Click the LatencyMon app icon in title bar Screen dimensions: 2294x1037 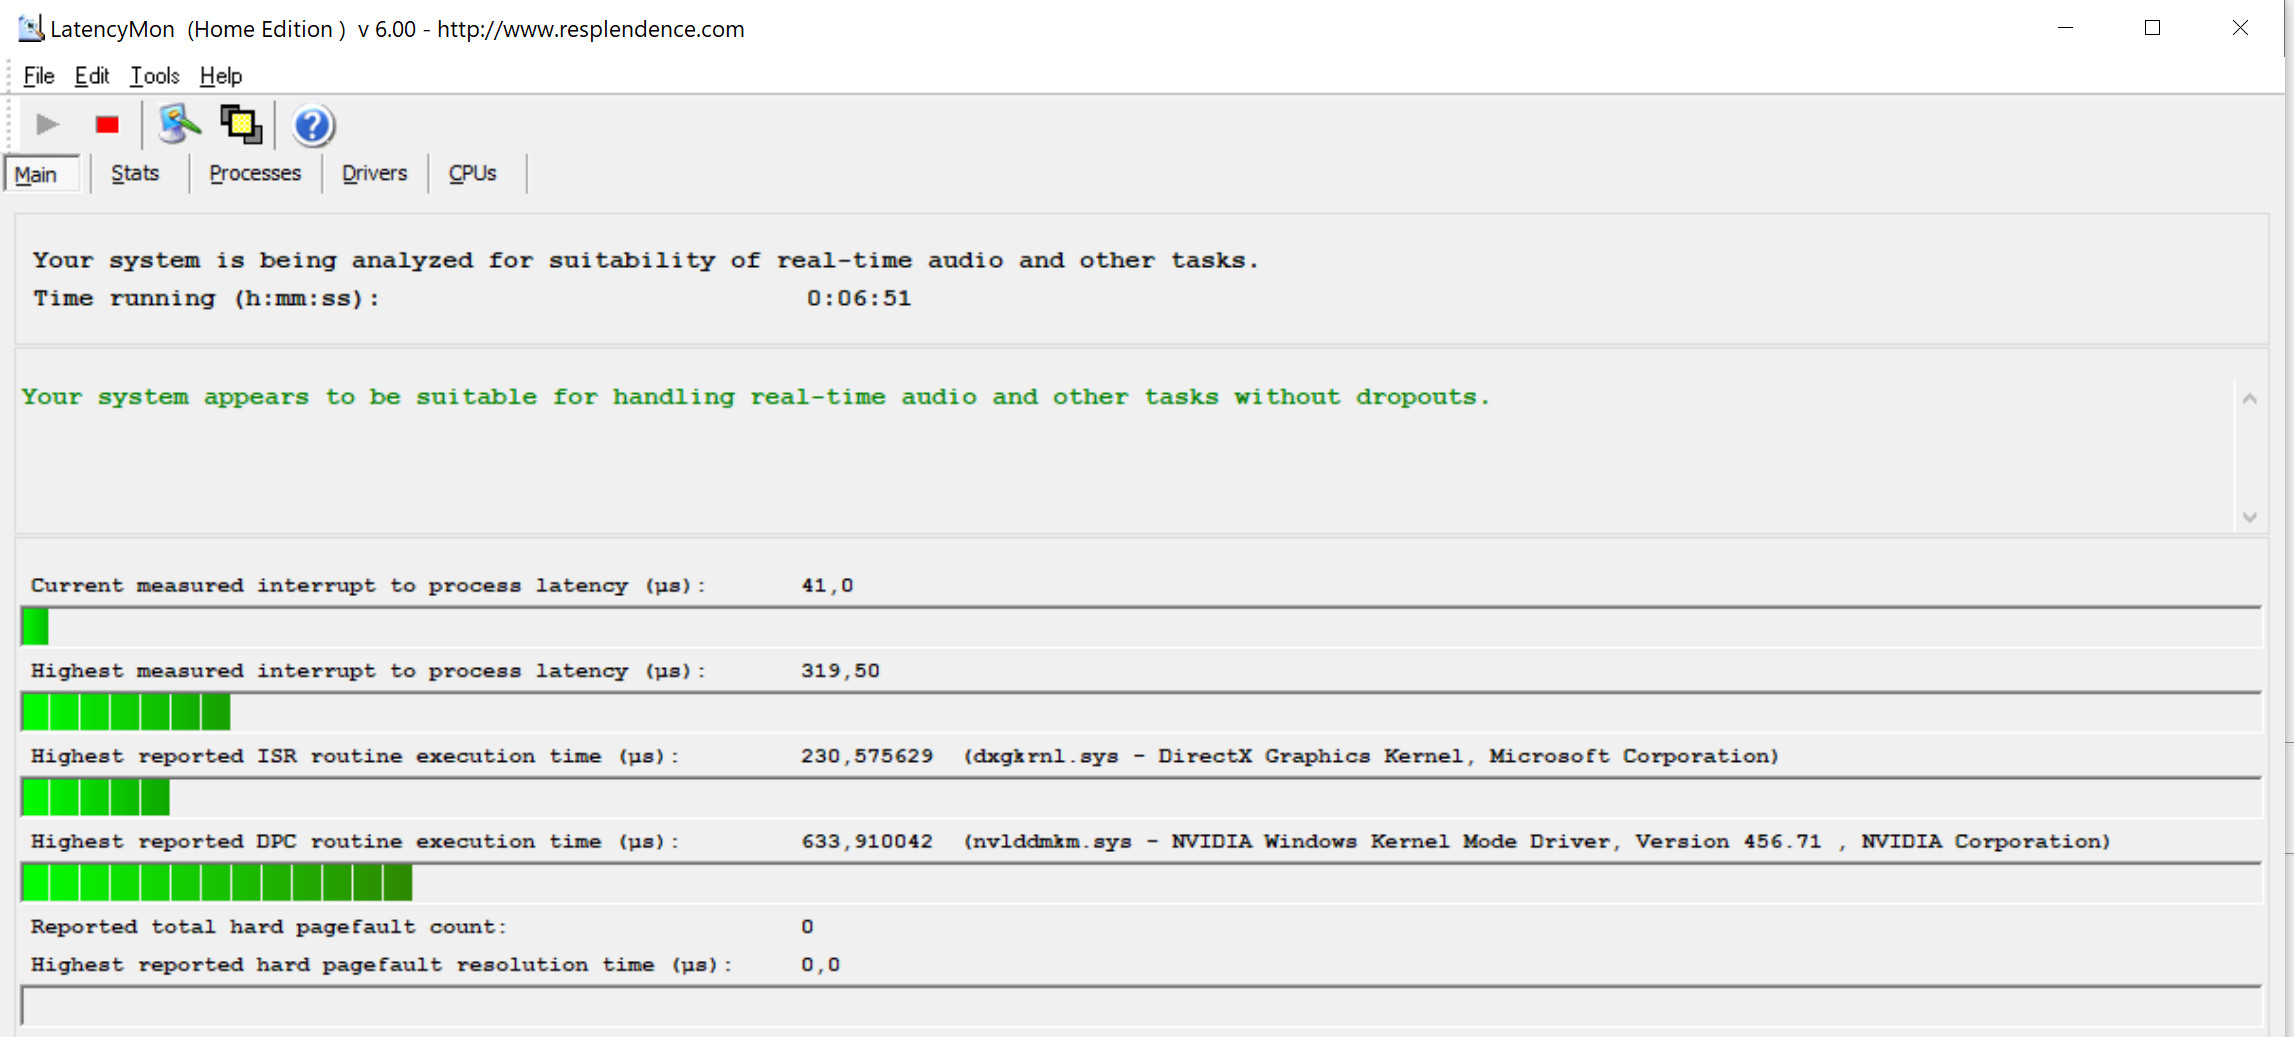pyautogui.click(x=31, y=28)
